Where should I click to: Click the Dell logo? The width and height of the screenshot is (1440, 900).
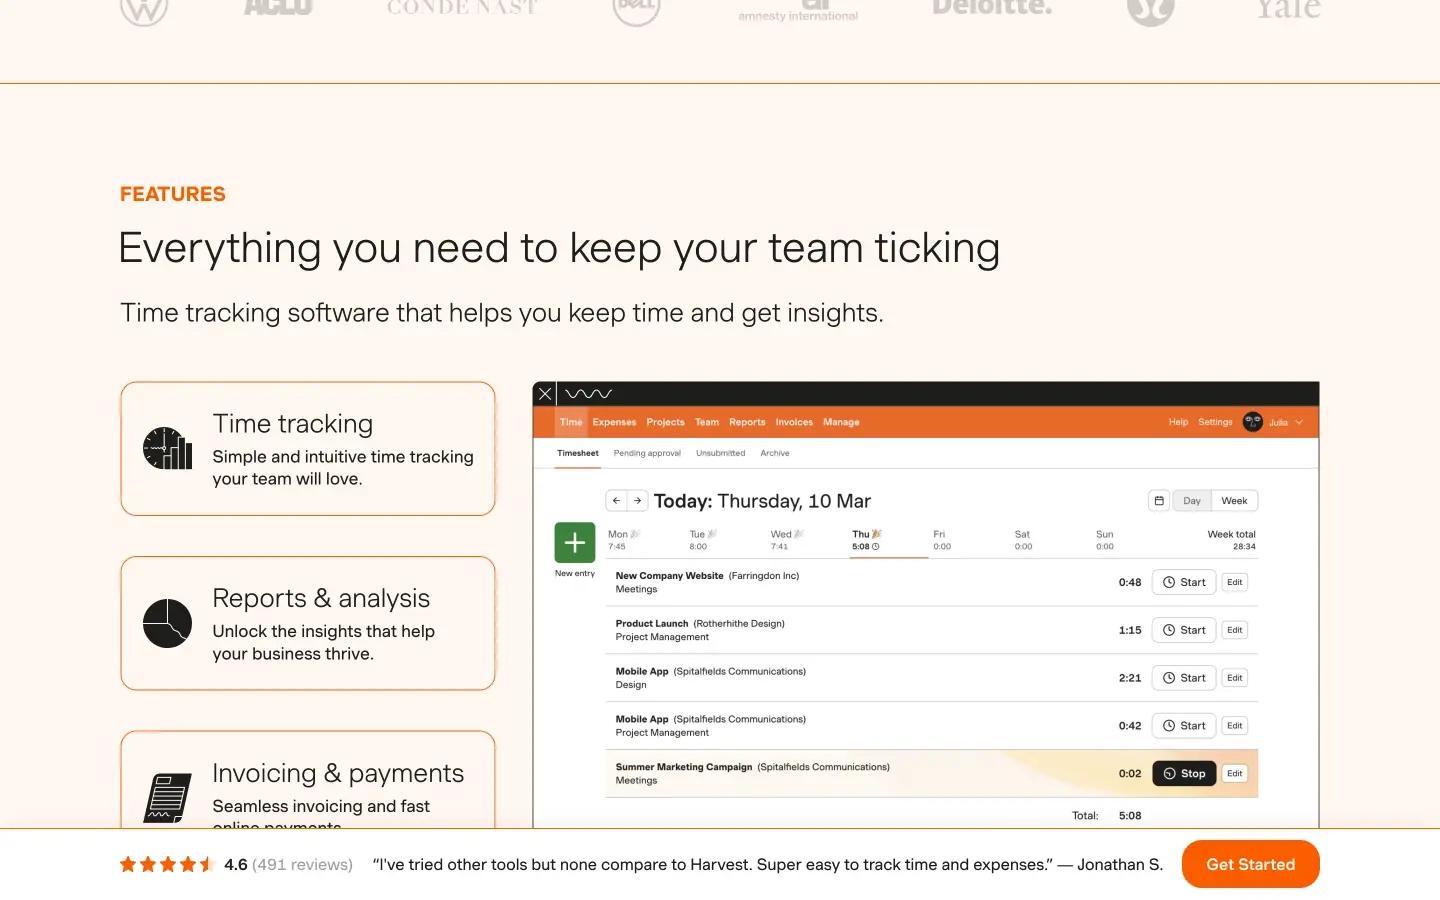pos(636,10)
